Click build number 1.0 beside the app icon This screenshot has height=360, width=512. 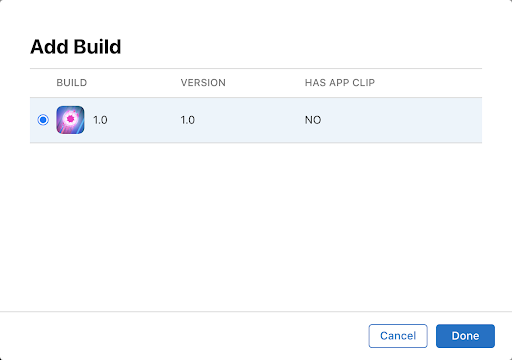[x=100, y=120]
